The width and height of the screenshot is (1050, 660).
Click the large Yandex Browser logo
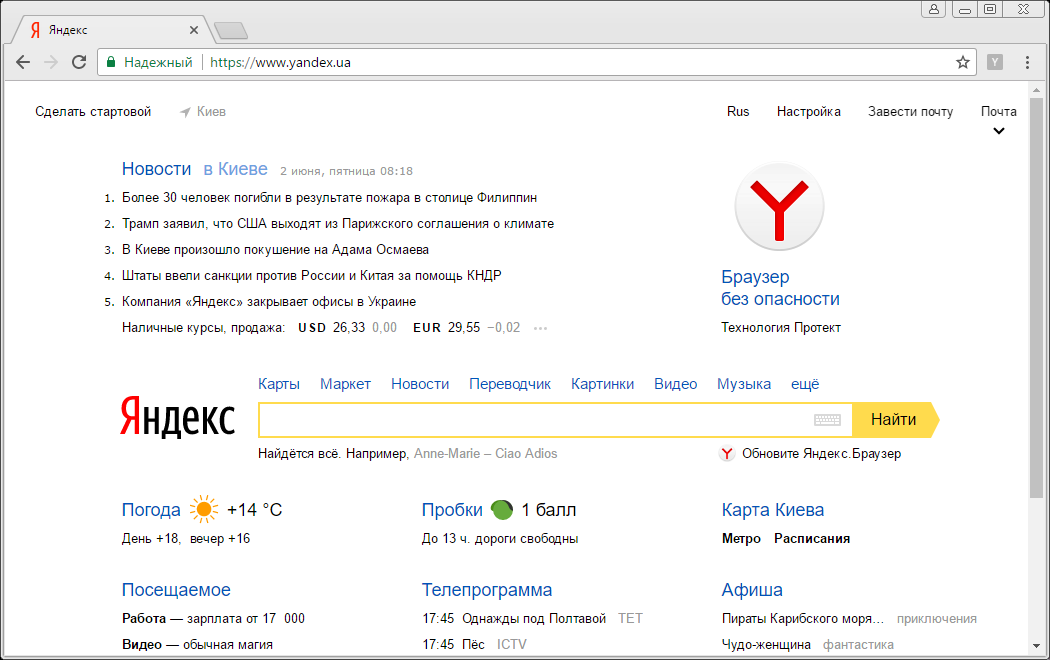(779, 206)
